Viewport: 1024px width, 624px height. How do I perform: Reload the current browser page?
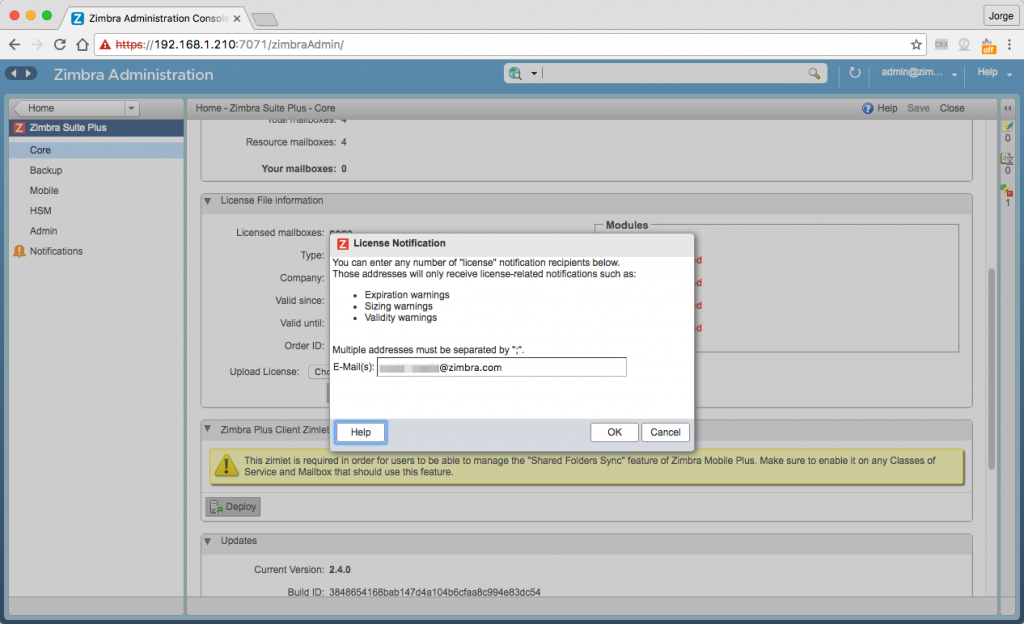[59, 44]
